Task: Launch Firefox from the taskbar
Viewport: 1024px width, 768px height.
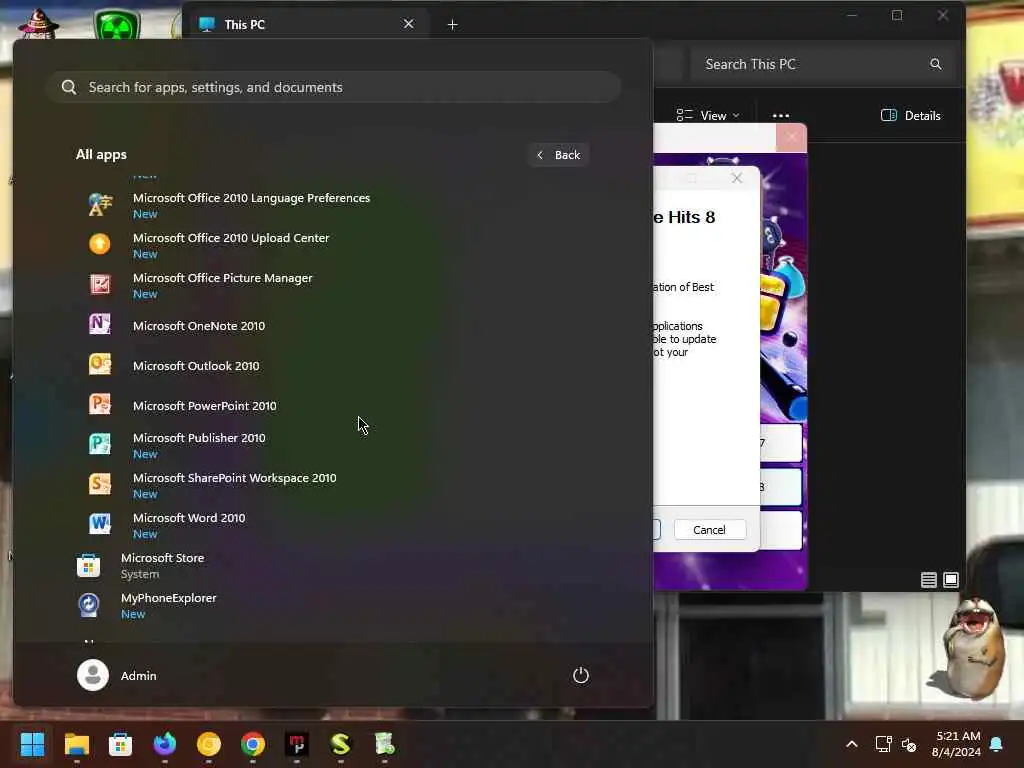Action: (x=165, y=744)
